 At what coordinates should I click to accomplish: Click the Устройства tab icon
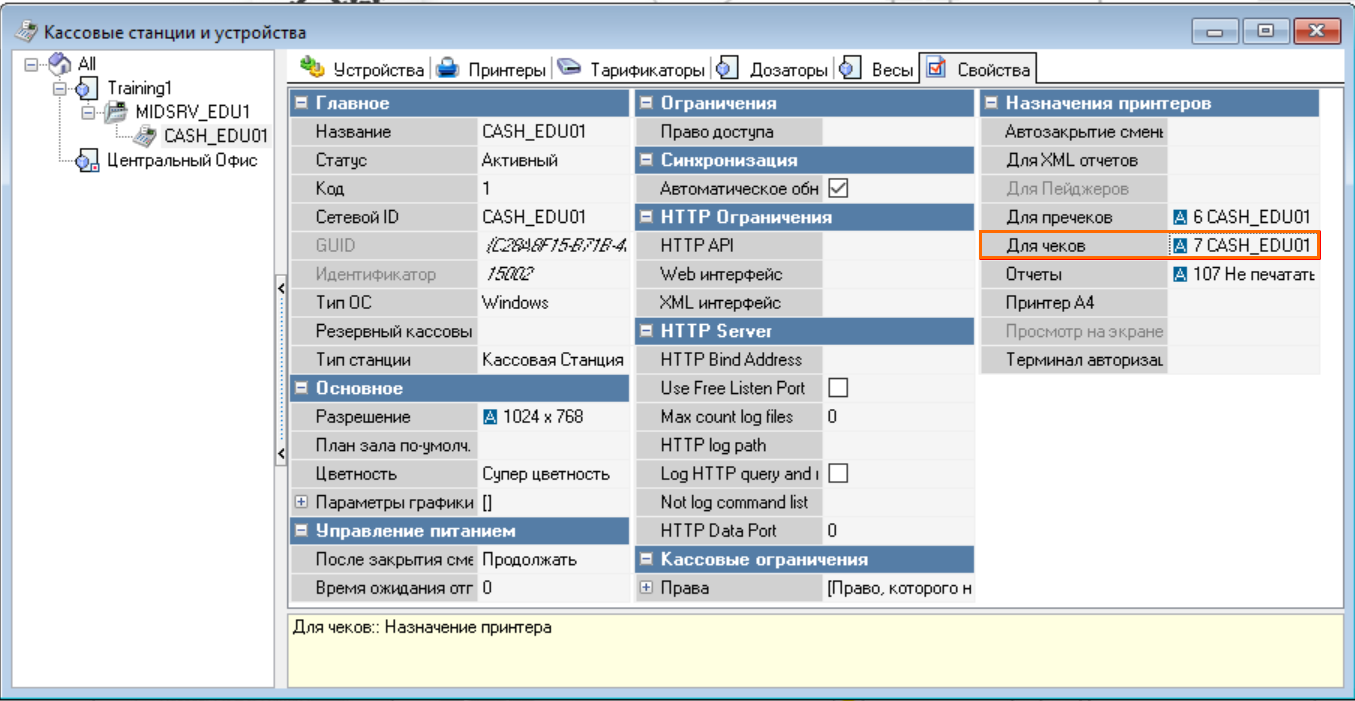313,68
